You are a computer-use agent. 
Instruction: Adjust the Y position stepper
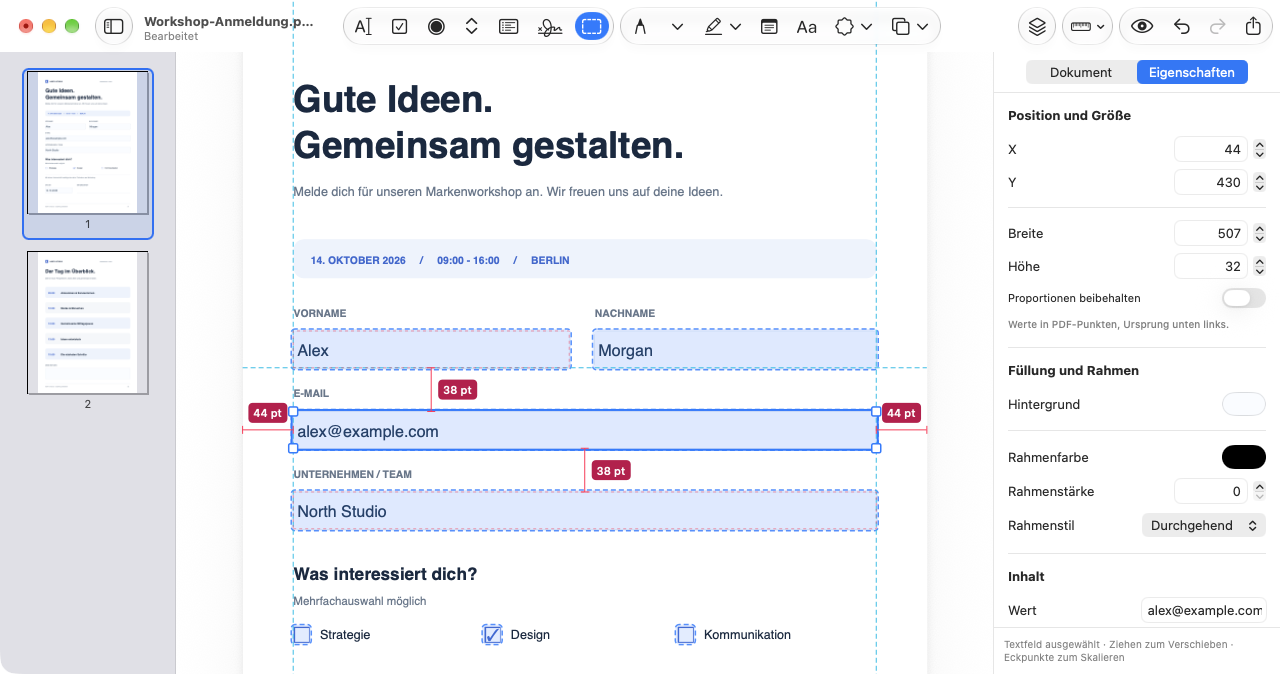[1259, 182]
